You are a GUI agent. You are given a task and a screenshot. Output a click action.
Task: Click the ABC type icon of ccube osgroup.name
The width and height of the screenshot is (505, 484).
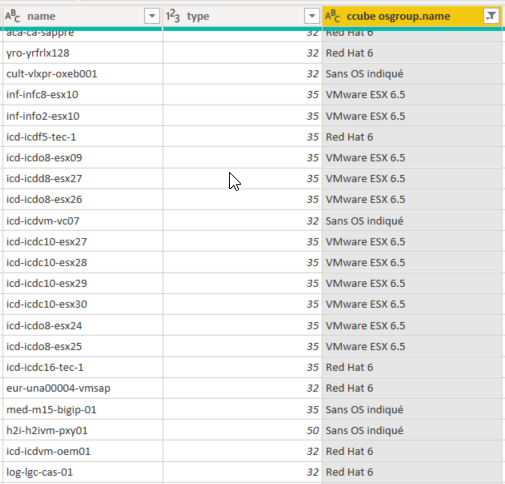333,16
